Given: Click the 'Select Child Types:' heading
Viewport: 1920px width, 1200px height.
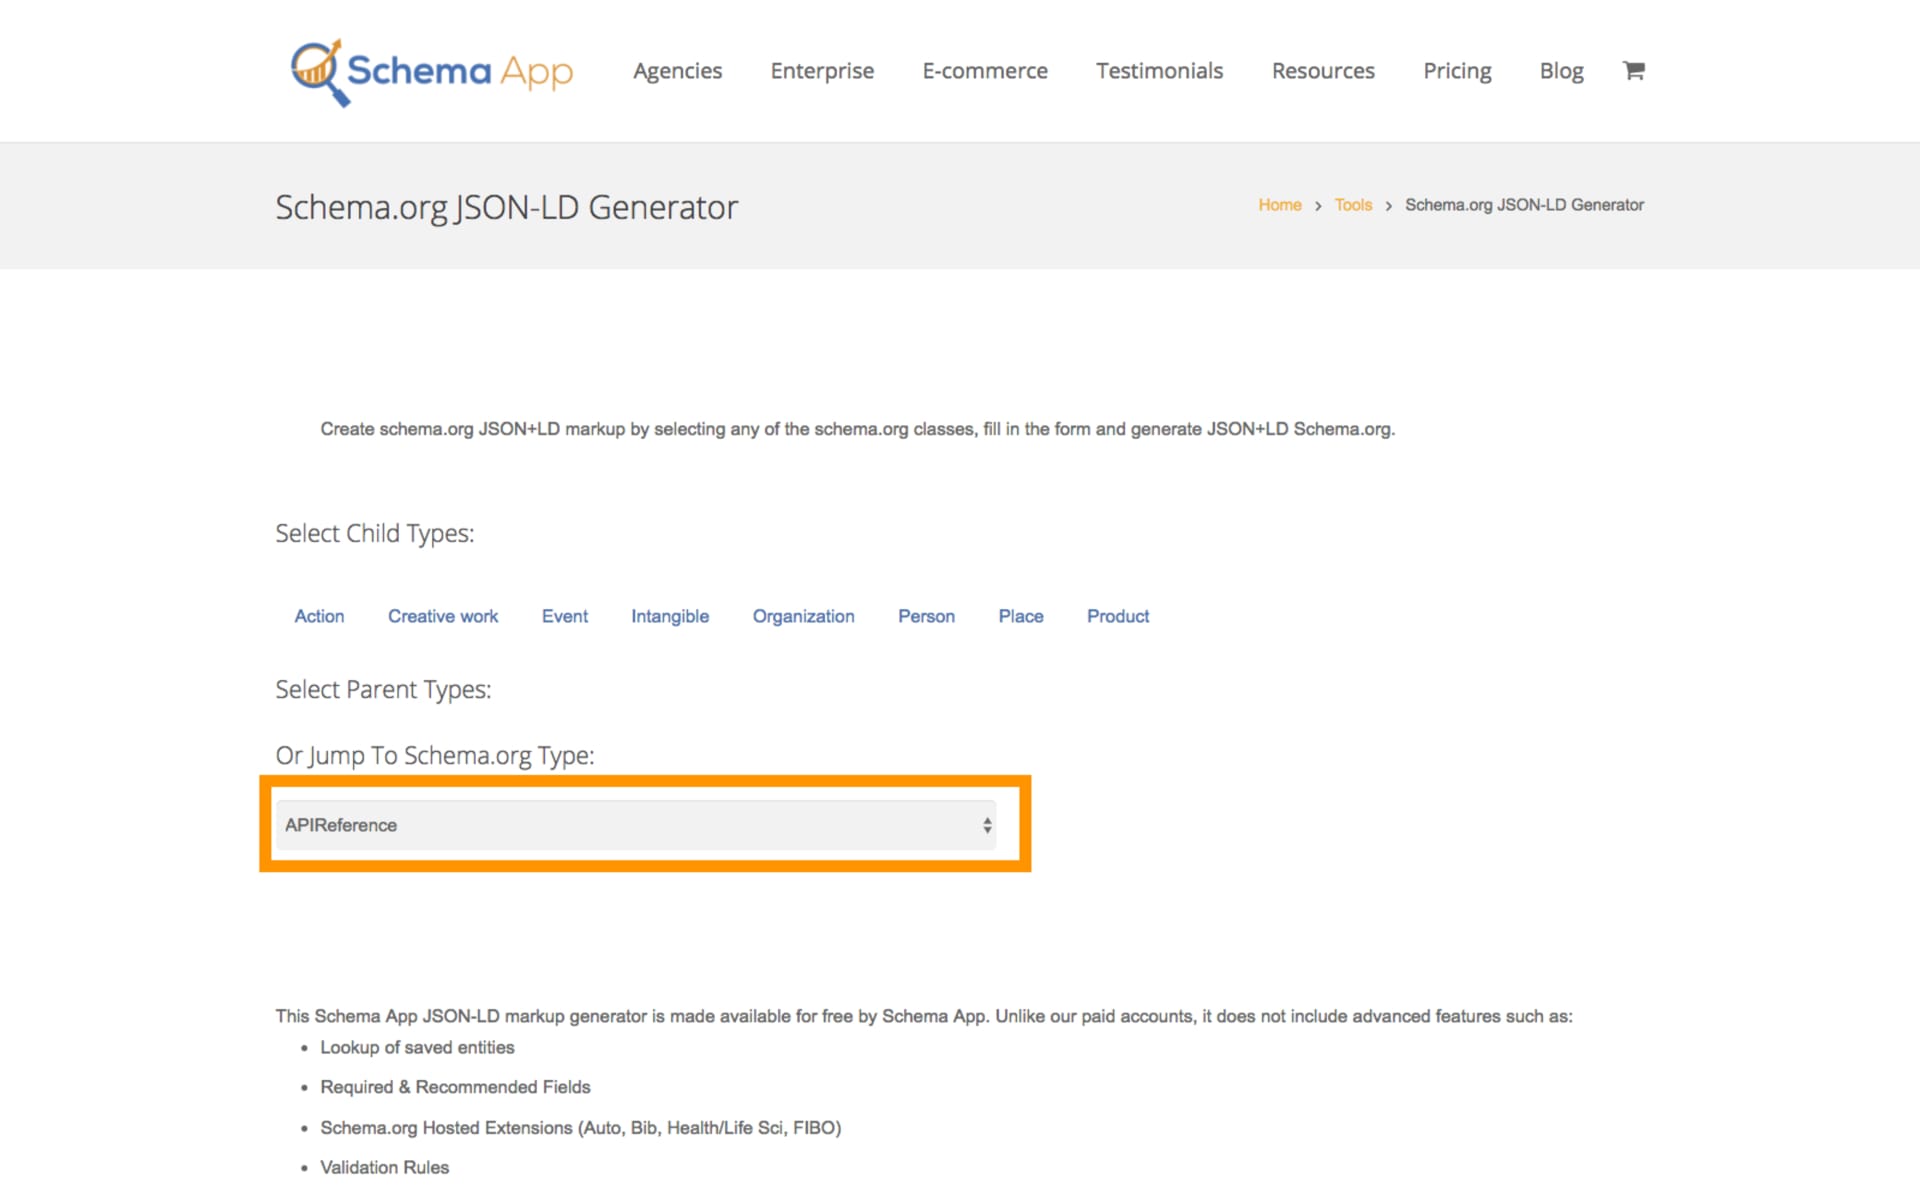Looking at the screenshot, I should [375, 534].
